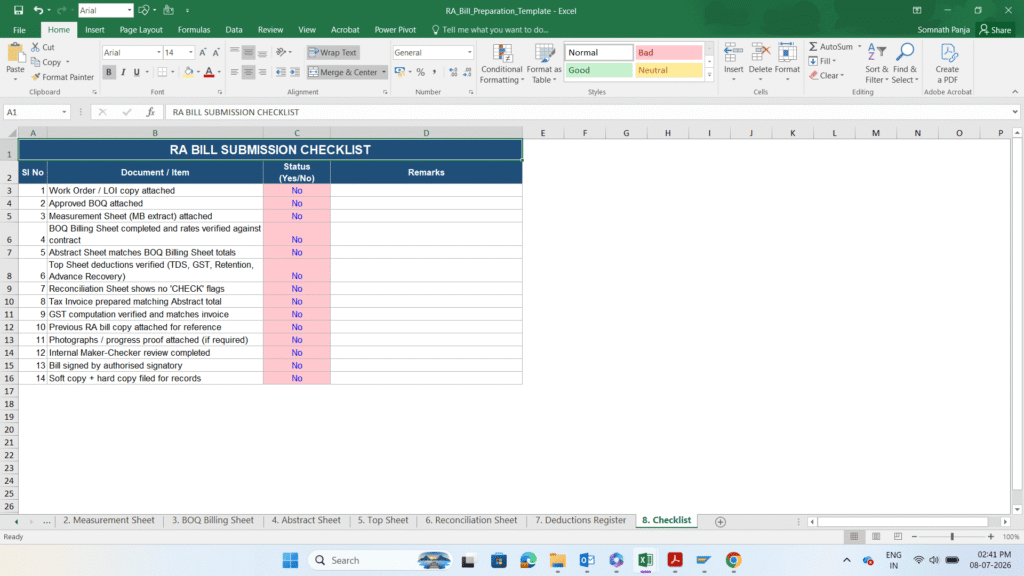Toggle underline formatting
Screen dimensions: 1024x576
(136, 72)
